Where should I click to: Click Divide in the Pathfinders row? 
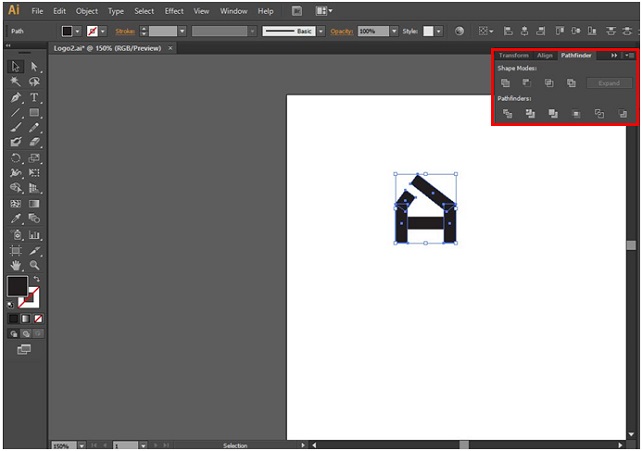507,113
